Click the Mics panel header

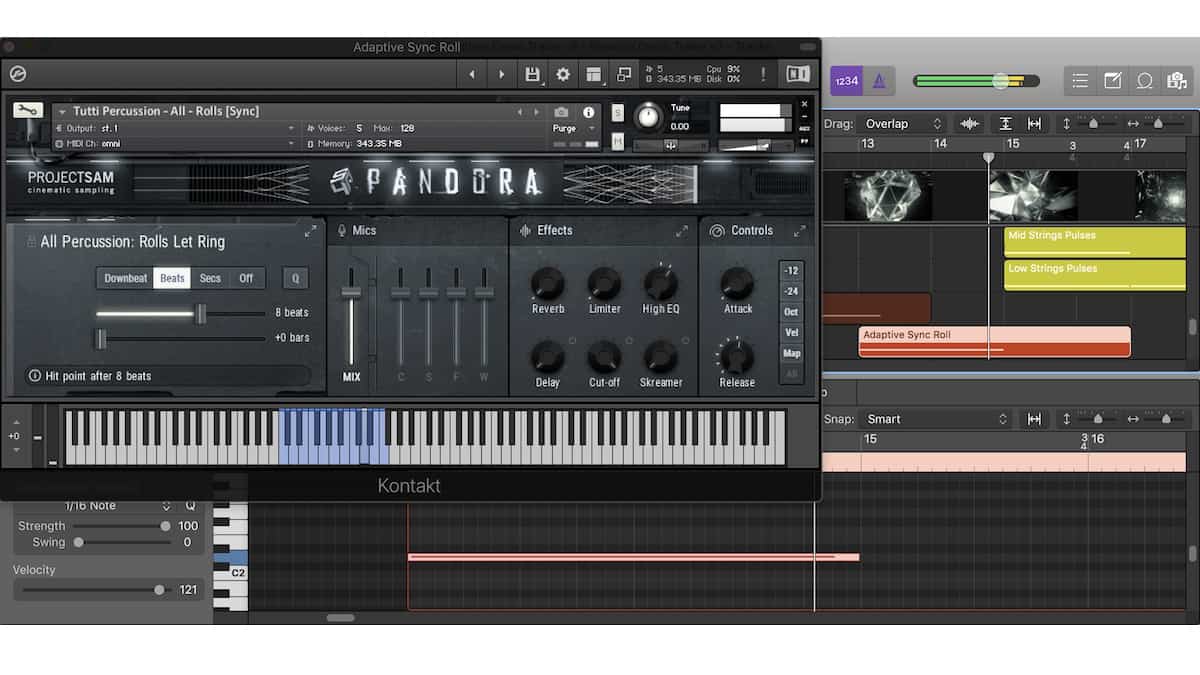[365, 231]
